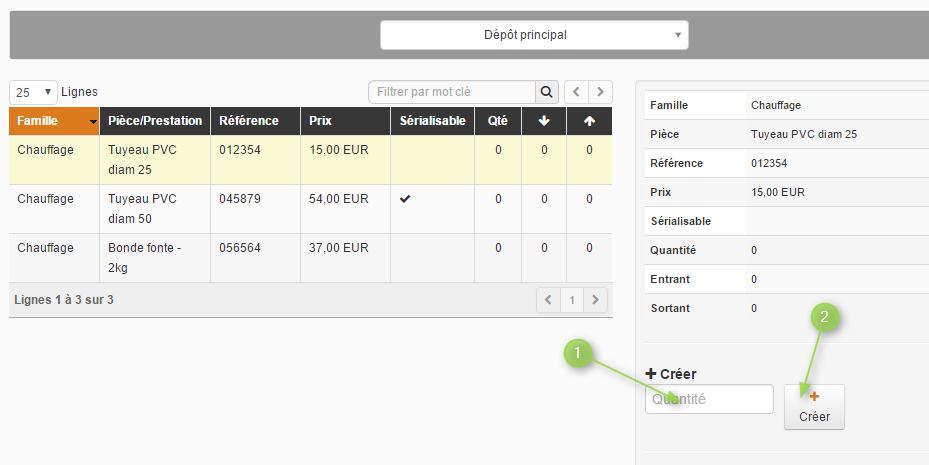Click the Sortant label in detail panel
The height and width of the screenshot is (465, 929).
[x=670, y=308]
